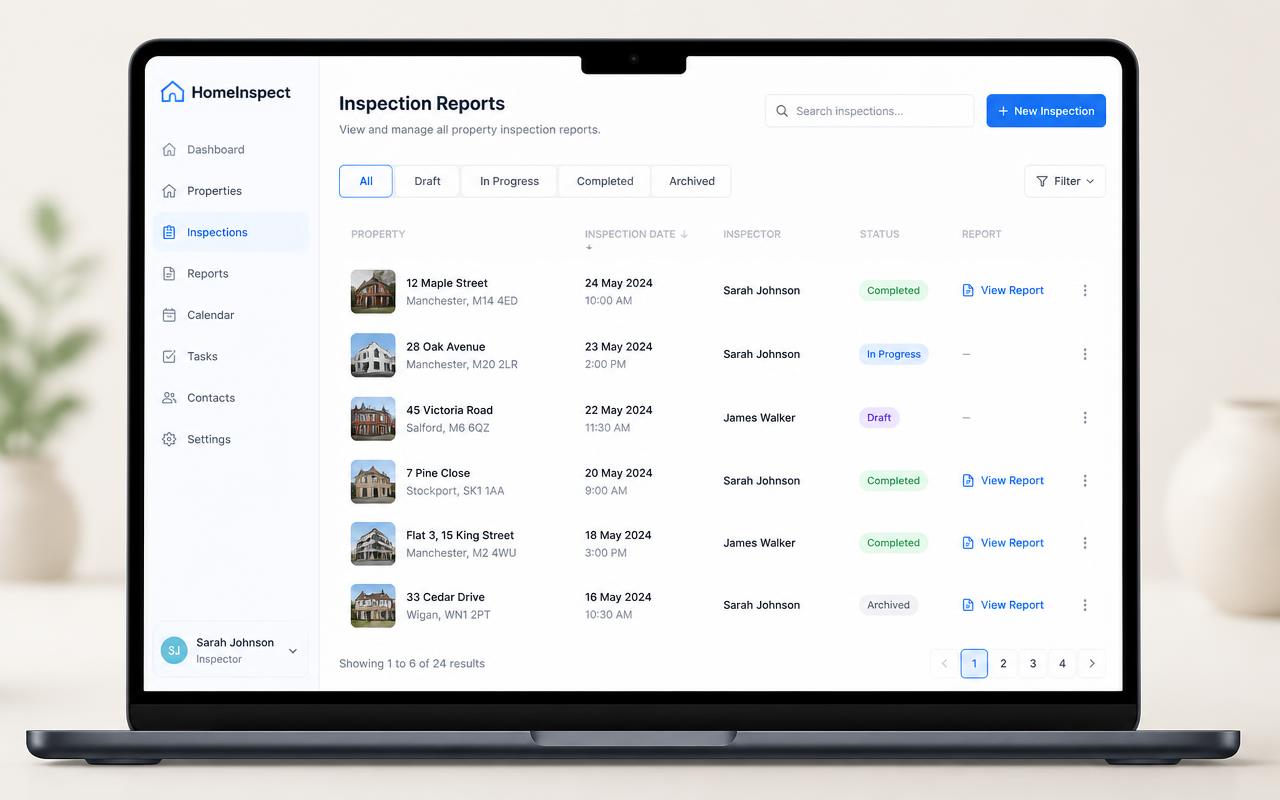Screen dimensions: 1280x800
Task: Open row menu for 33 Cedar Drive
Action: (x=1085, y=605)
